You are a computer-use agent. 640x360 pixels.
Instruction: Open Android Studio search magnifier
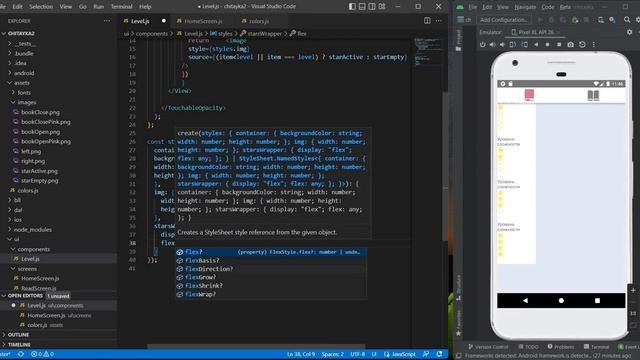point(627,20)
